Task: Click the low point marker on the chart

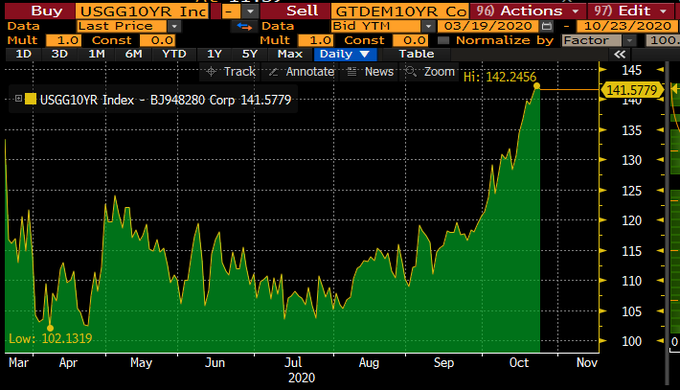Action: tap(50, 328)
